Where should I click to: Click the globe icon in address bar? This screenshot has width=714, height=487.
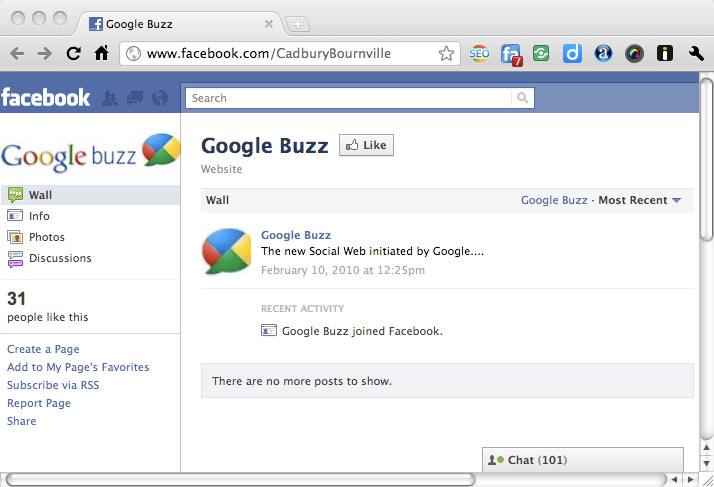click(x=133, y=54)
